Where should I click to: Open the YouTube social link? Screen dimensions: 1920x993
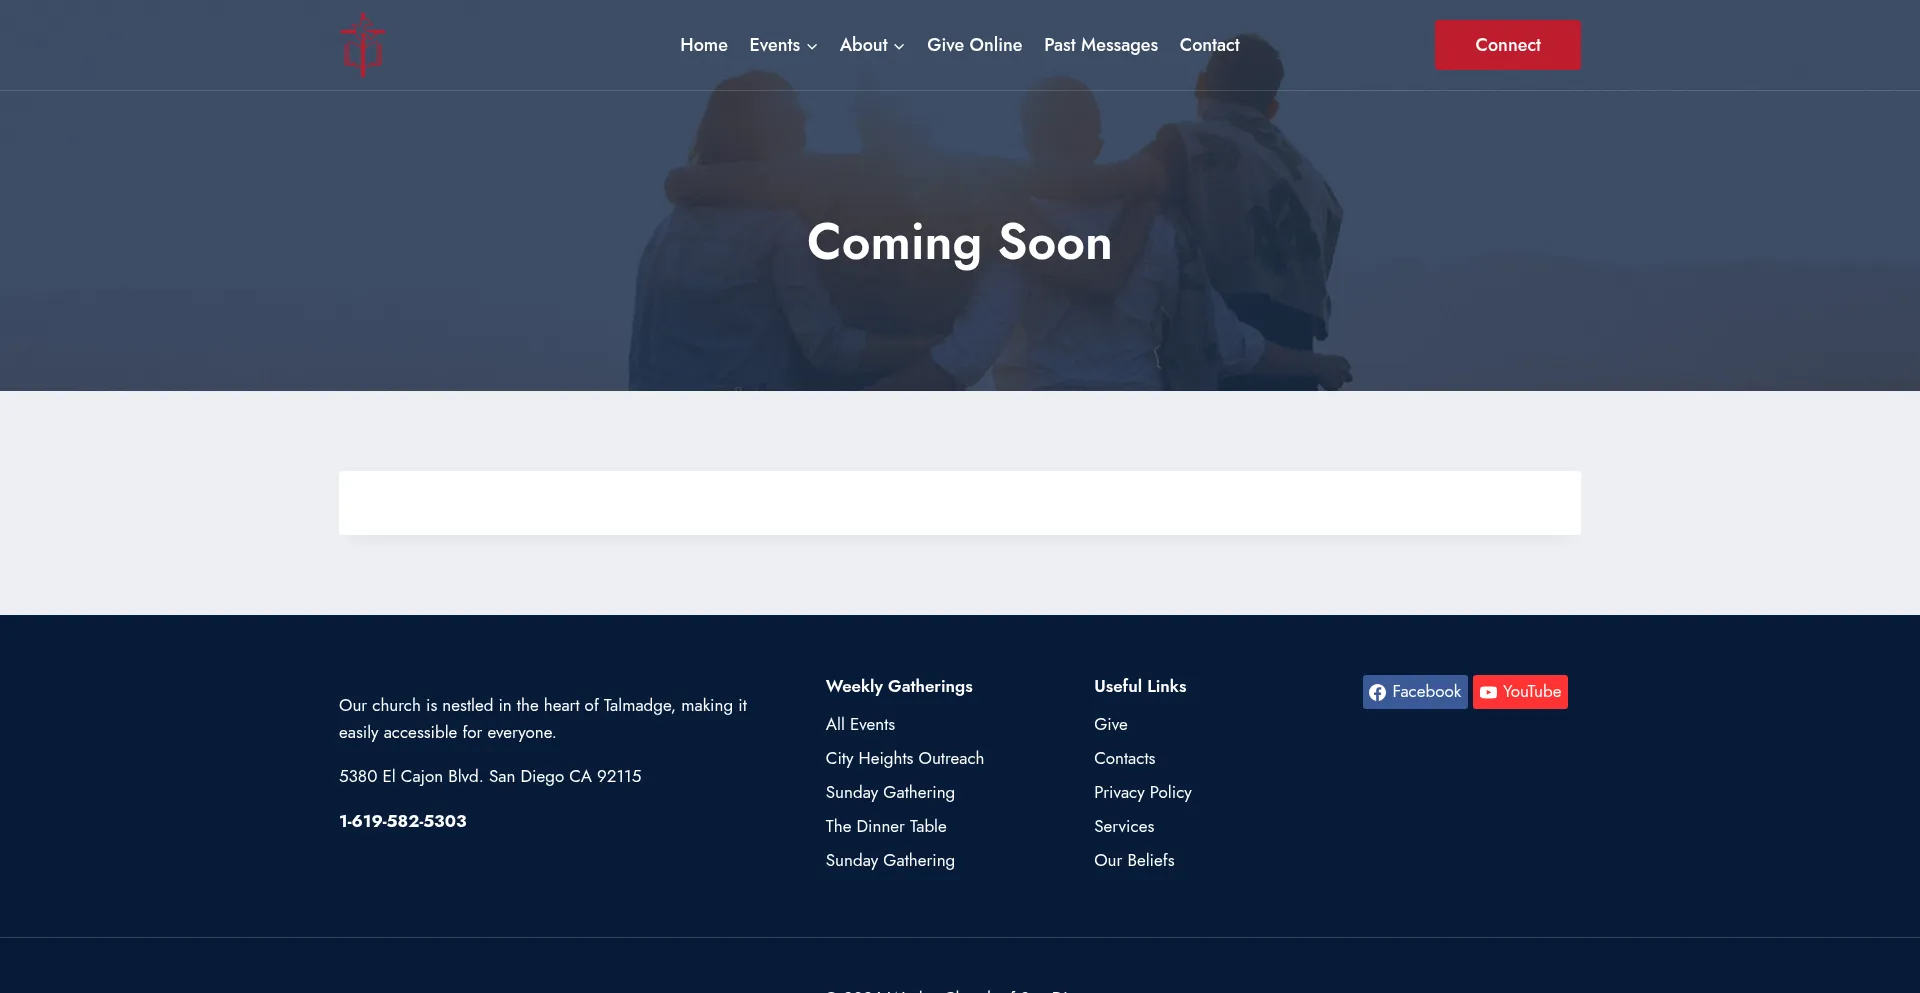click(x=1519, y=692)
